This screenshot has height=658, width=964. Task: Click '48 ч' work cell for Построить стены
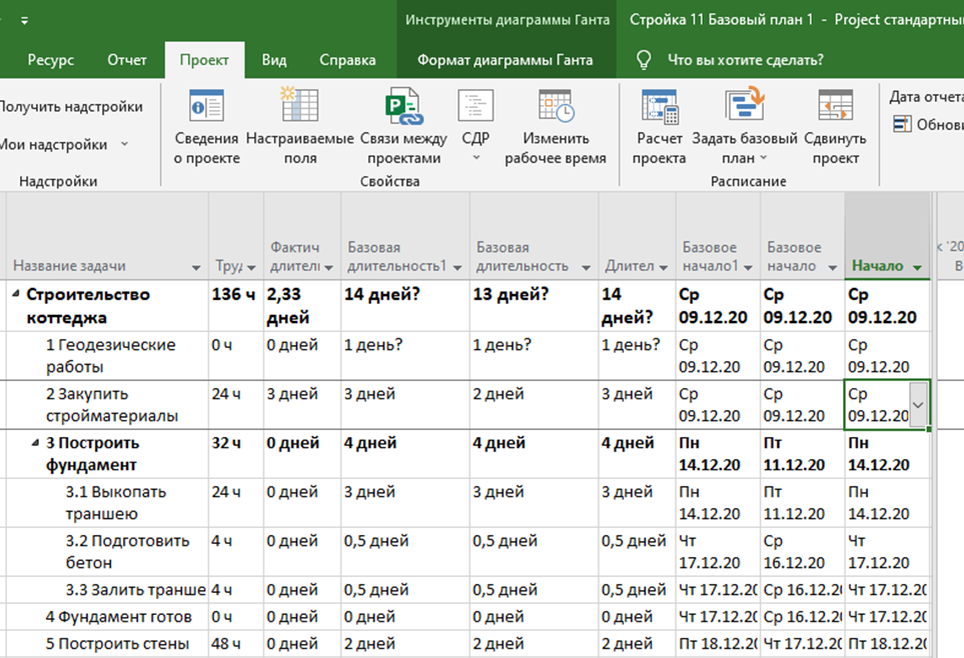[236, 643]
